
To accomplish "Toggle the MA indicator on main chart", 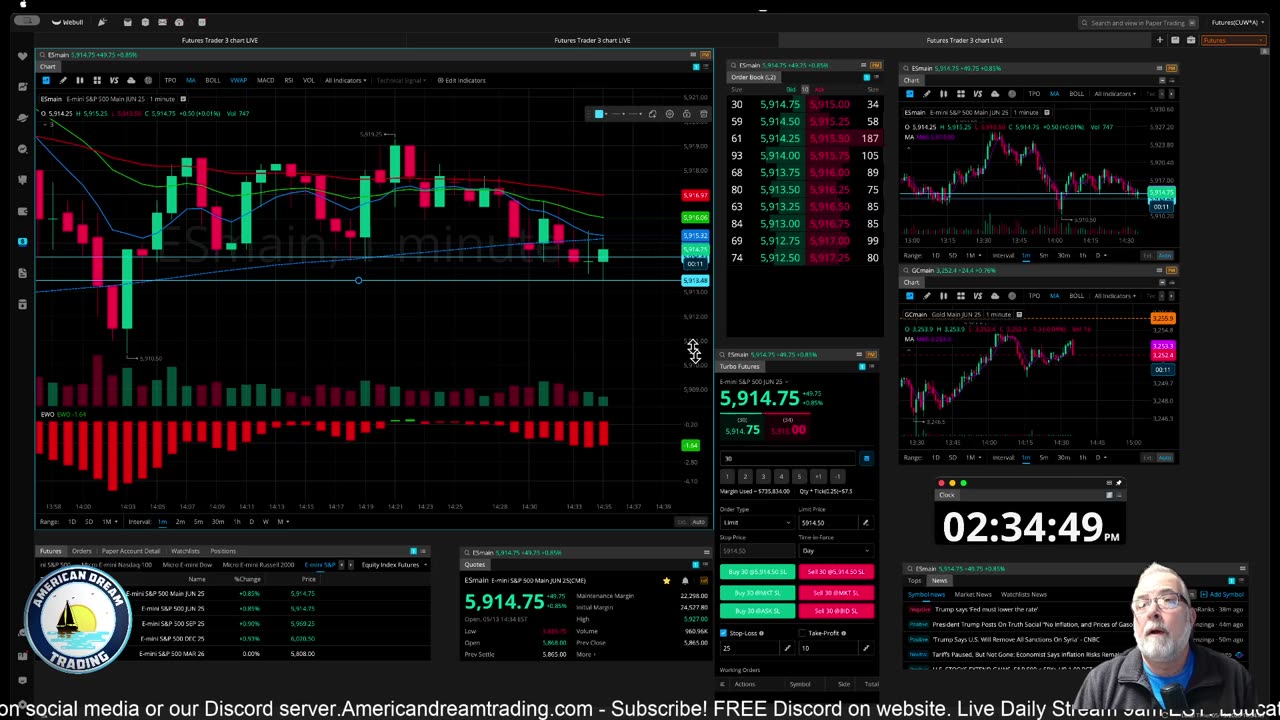I will click(190, 80).
